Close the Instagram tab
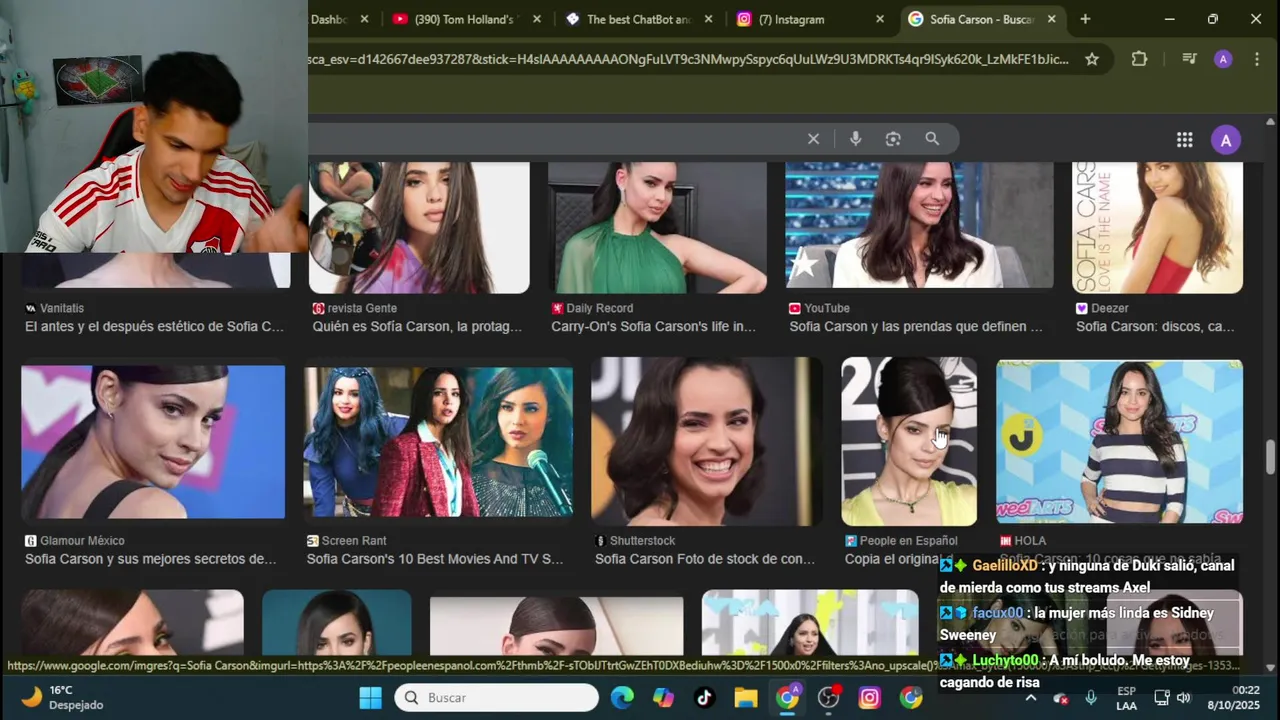The height and width of the screenshot is (720, 1280). pyautogui.click(x=880, y=19)
